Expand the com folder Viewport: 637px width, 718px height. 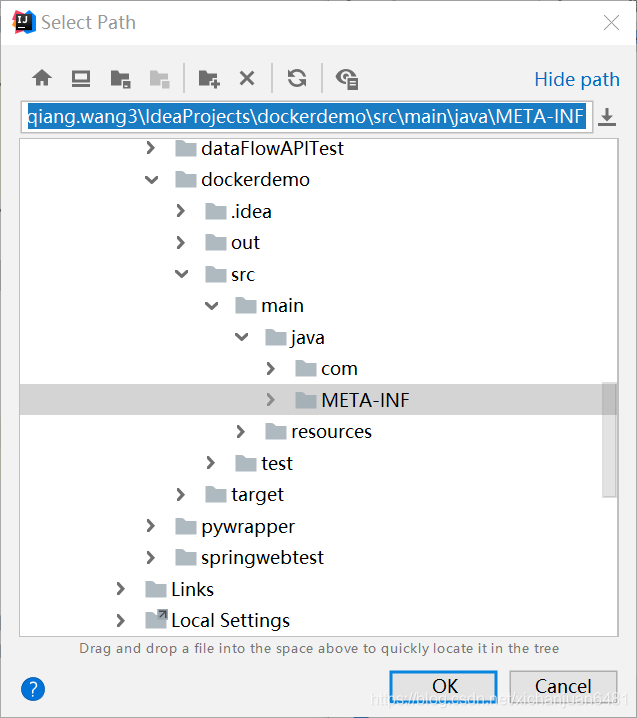(271, 369)
